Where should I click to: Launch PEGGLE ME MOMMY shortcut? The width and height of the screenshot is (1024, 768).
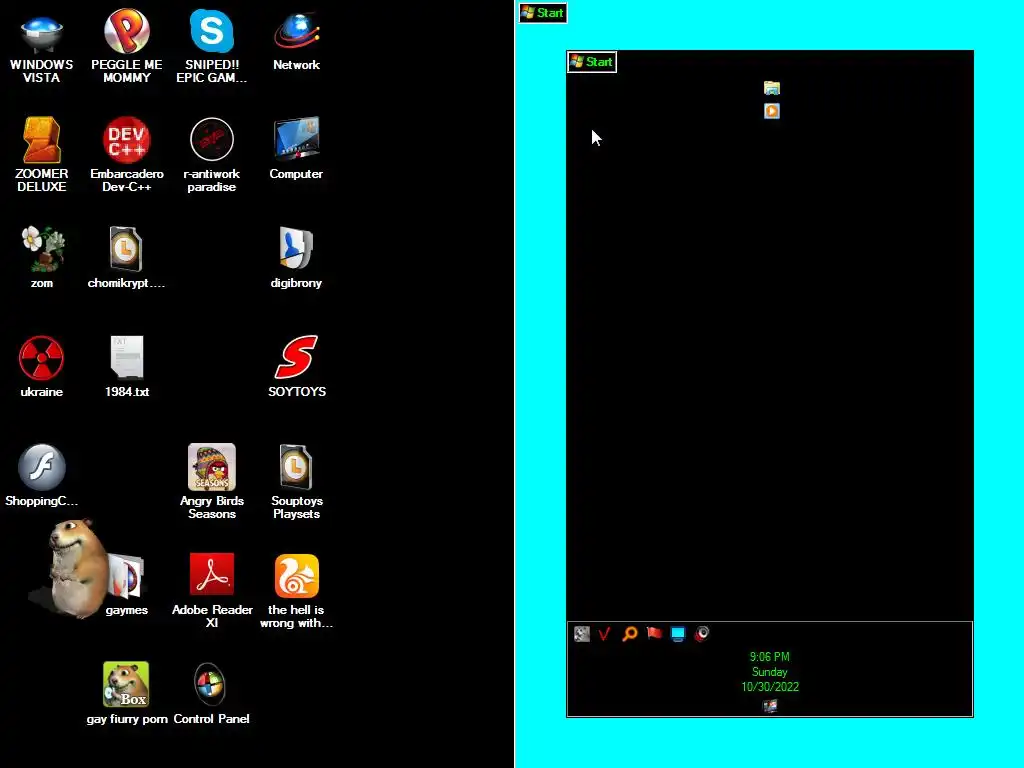127,46
